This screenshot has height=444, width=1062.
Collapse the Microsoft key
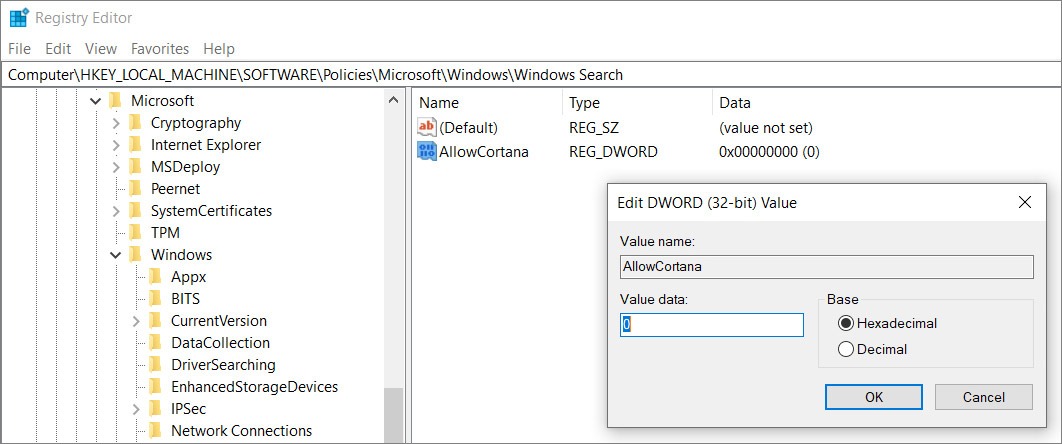click(x=95, y=101)
